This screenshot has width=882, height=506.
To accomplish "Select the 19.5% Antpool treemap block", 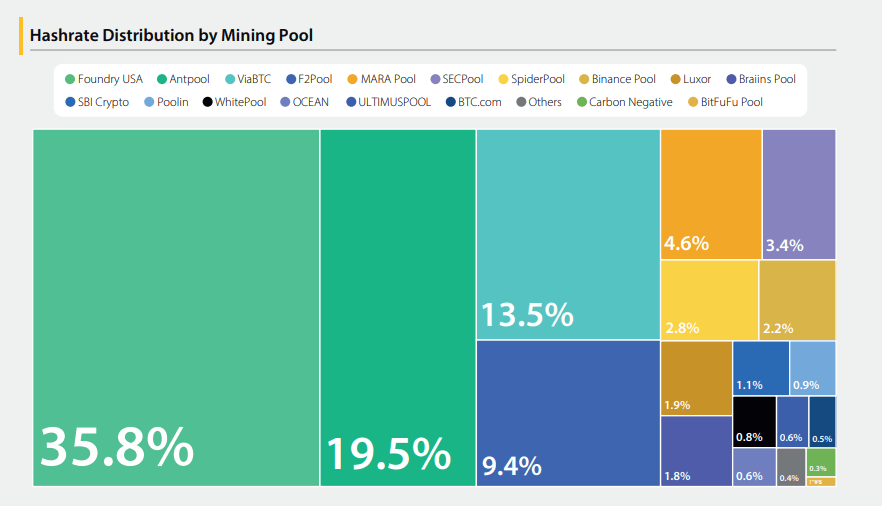I will point(397,307).
